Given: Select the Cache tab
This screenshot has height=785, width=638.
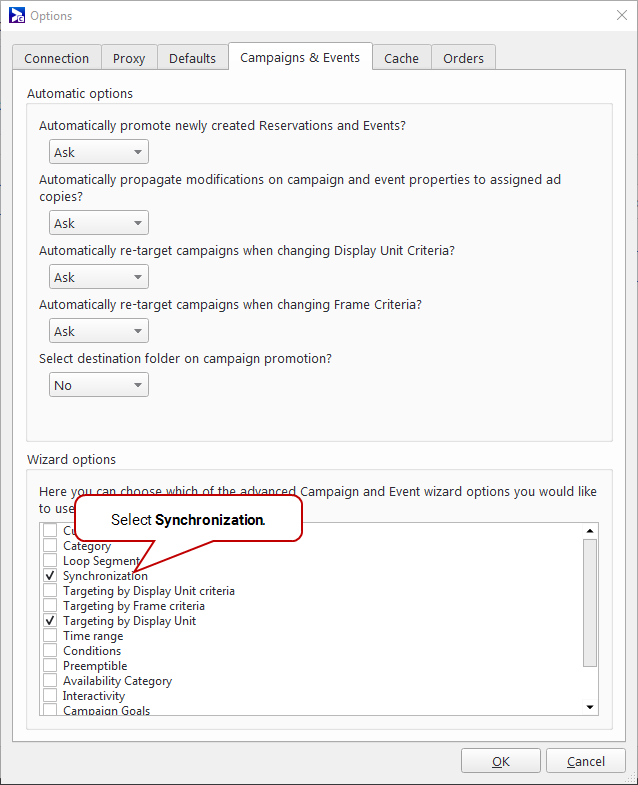Looking at the screenshot, I should click(401, 58).
